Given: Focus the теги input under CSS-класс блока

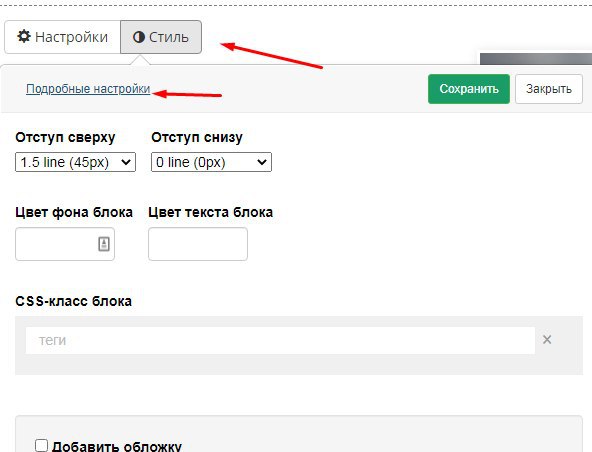Looking at the screenshot, I should tap(280, 341).
